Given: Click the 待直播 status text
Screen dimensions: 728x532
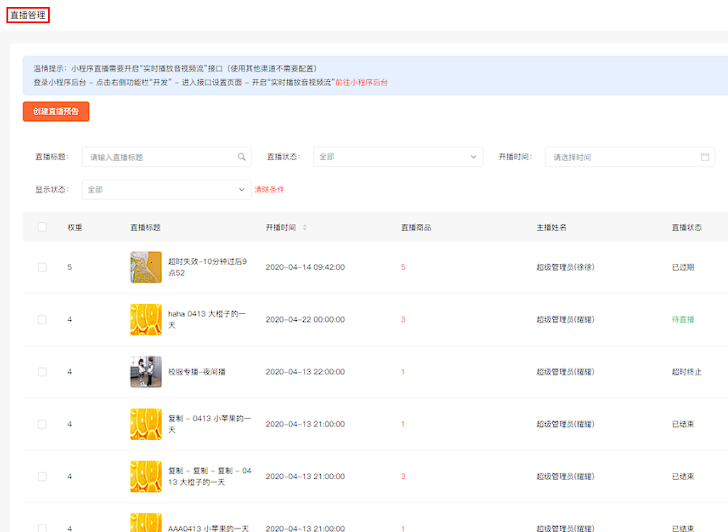Looking at the screenshot, I should coord(683,319).
